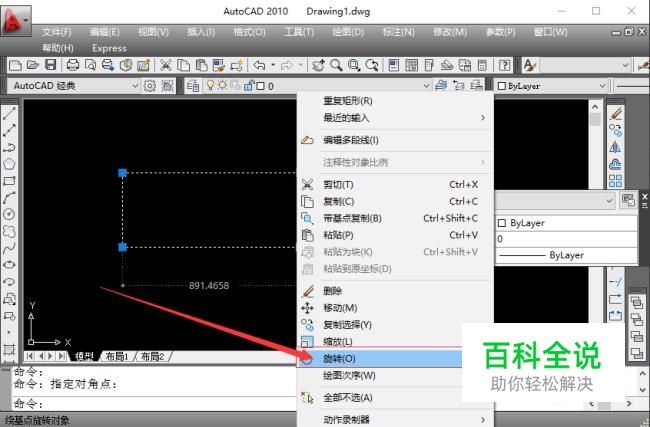Click the Erase tool in Modify toolbar
650x427 pixels.
[616, 113]
